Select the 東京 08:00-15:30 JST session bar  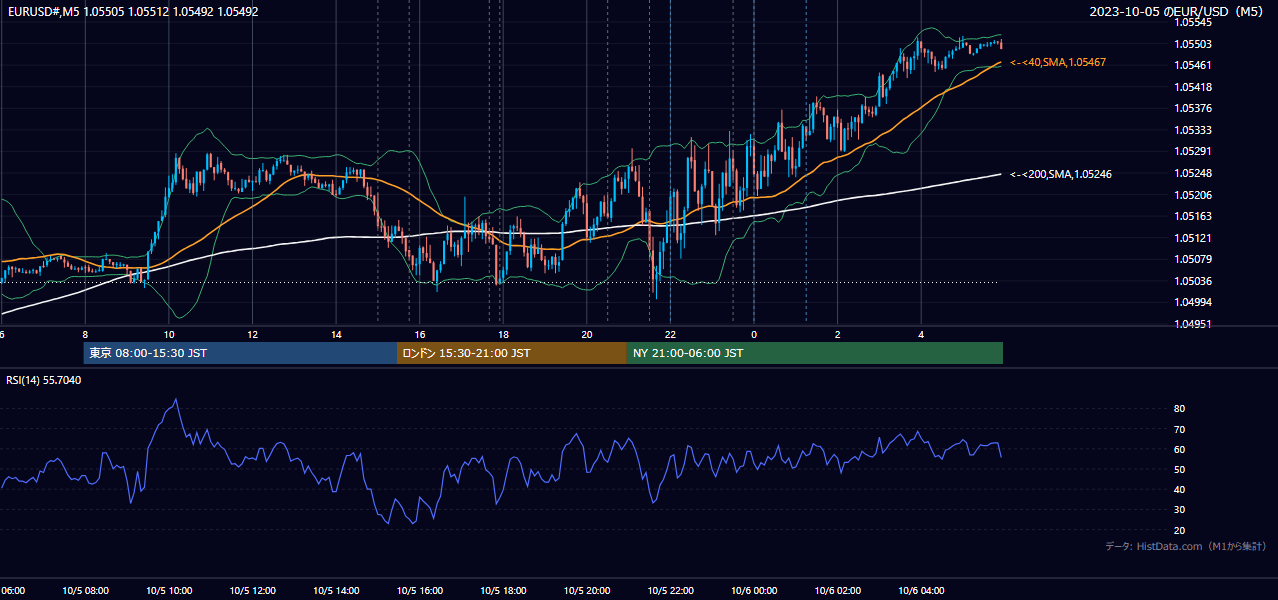click(240, 353)
